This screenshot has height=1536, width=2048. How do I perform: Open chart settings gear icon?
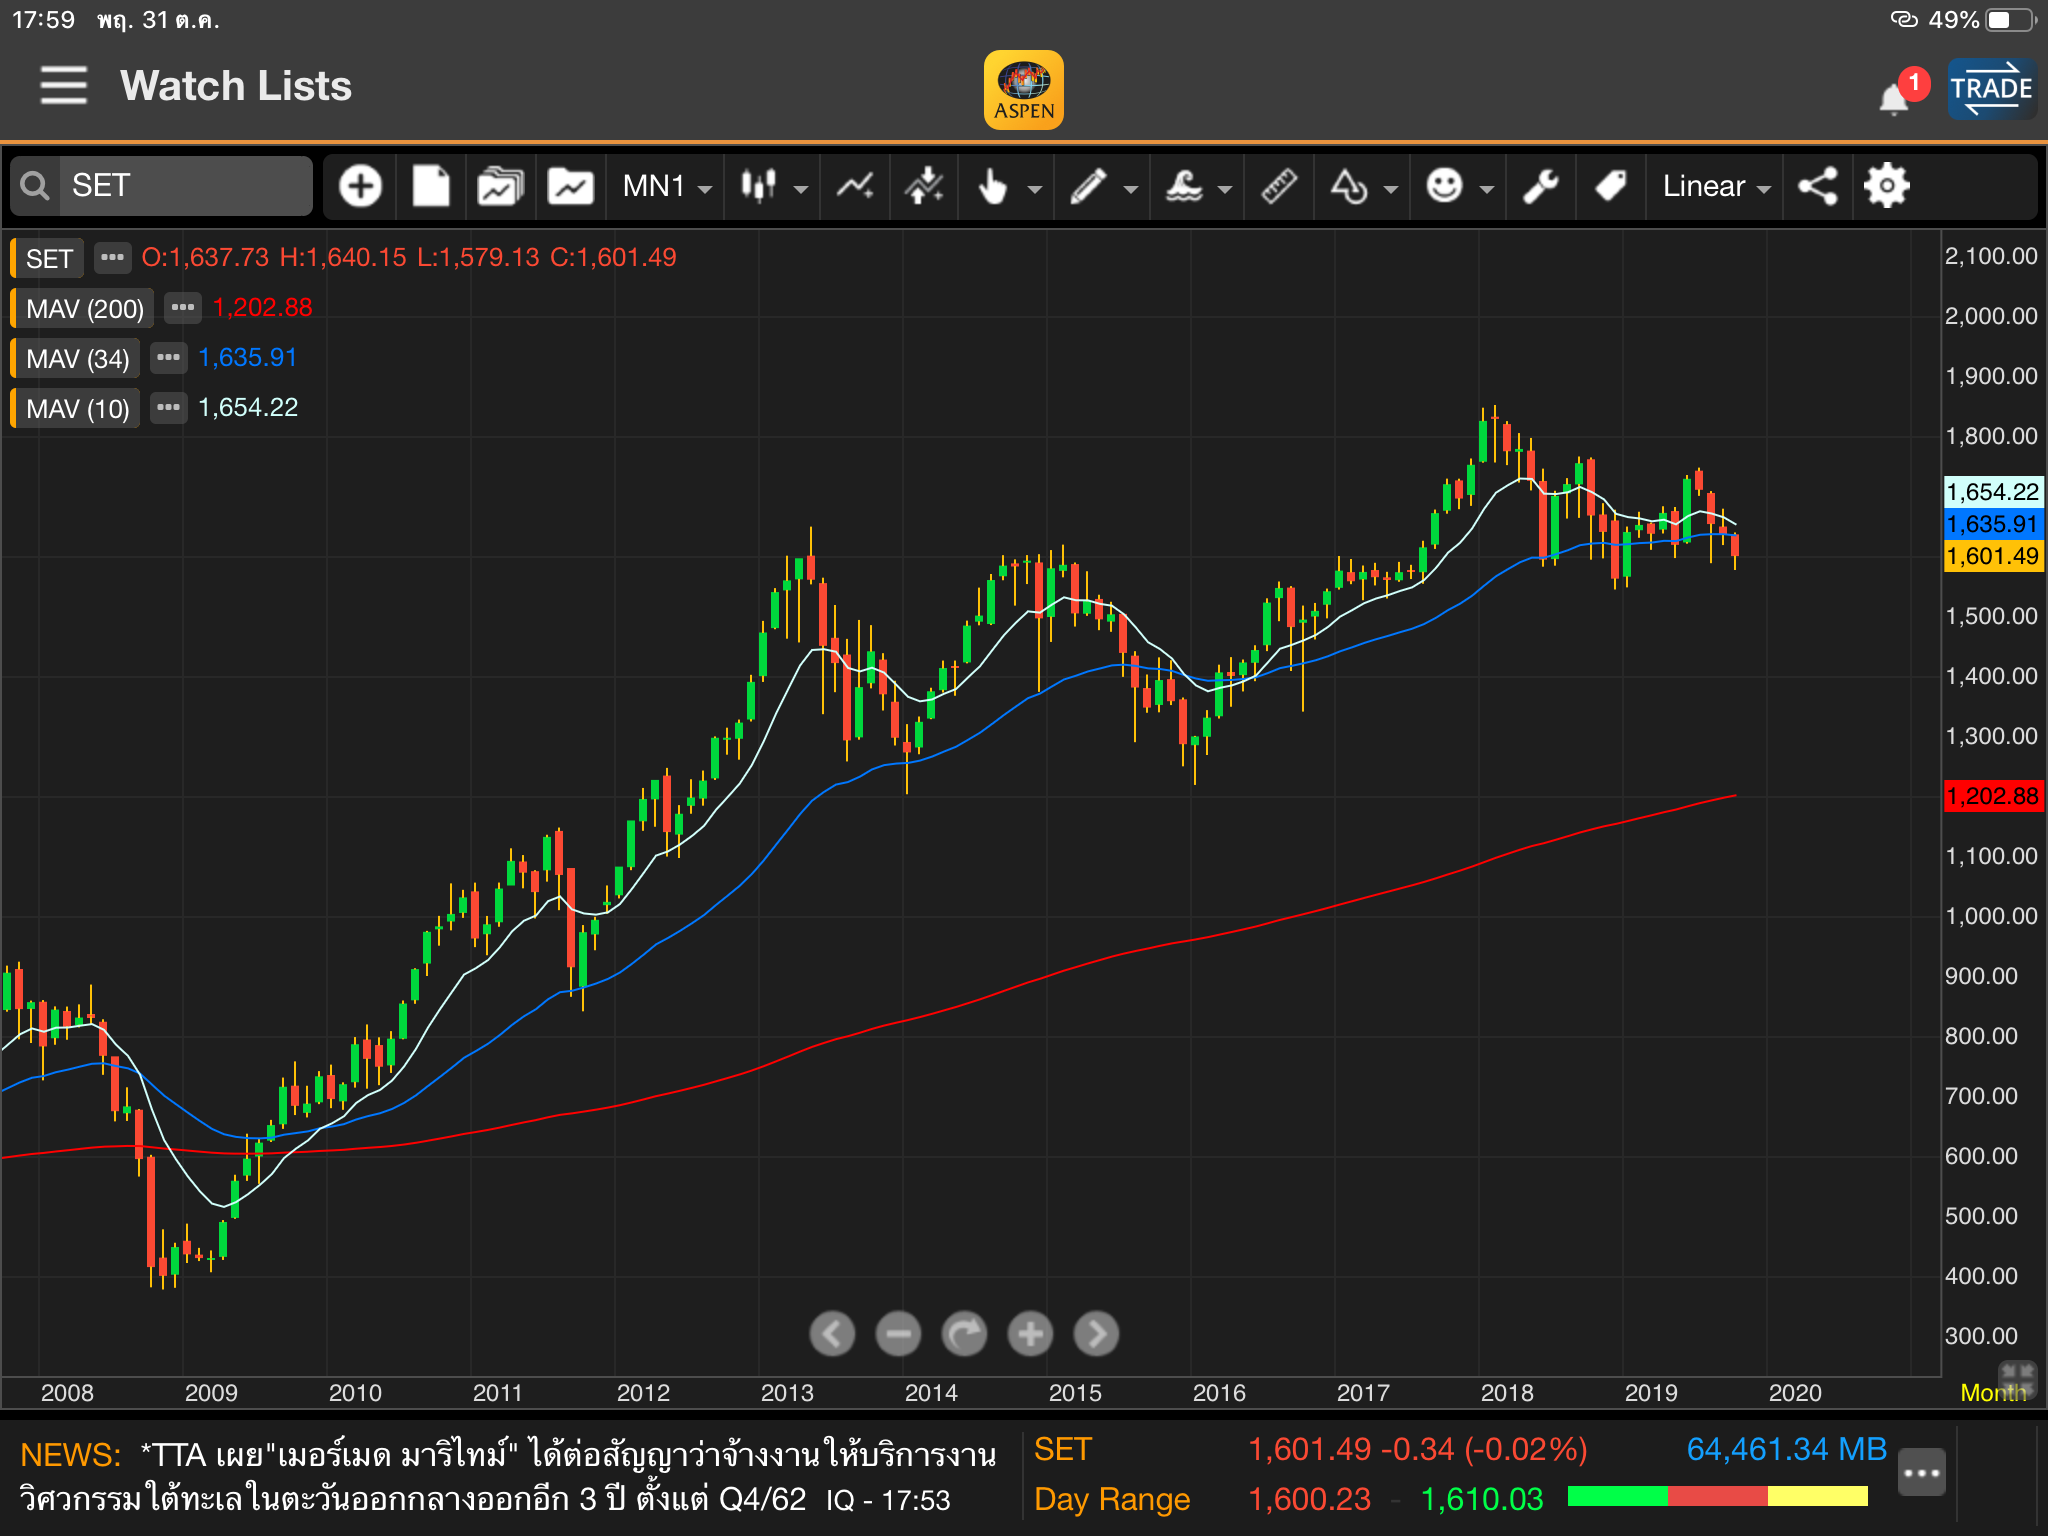[x=1886, y=186]
